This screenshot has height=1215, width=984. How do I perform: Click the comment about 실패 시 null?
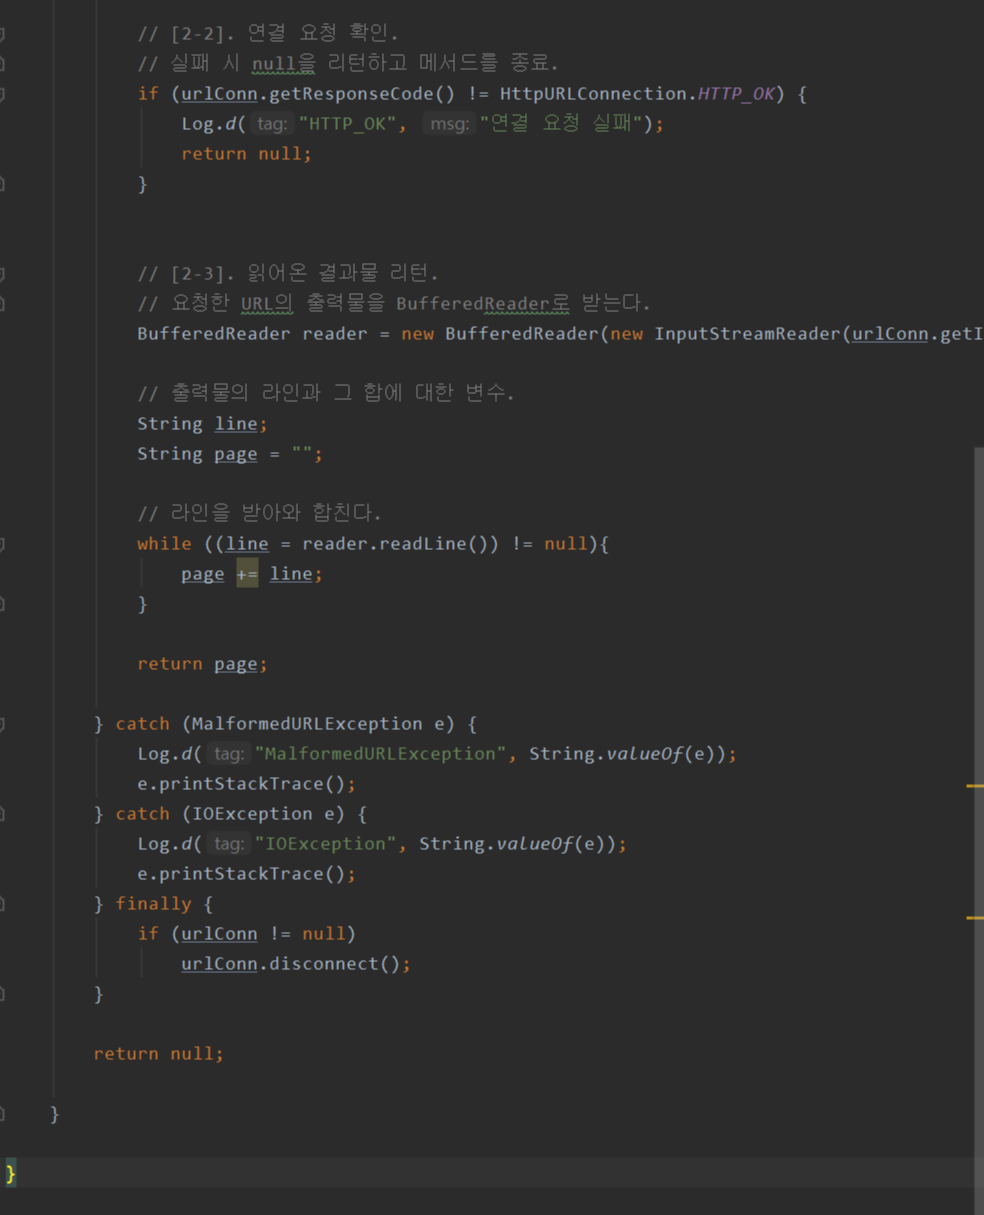[348, 64]
